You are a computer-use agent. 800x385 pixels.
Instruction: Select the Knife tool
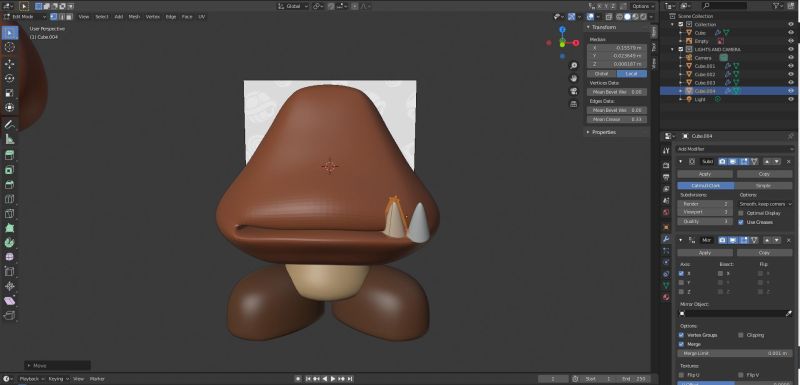pos(9,214)
